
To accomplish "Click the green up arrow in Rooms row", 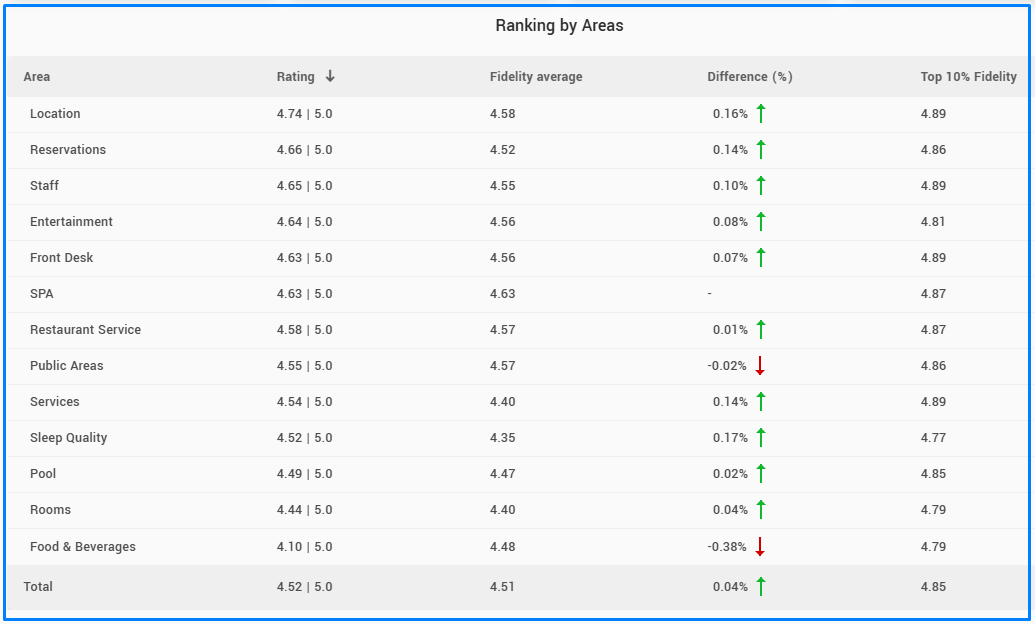I will click(x=760, y=510).
